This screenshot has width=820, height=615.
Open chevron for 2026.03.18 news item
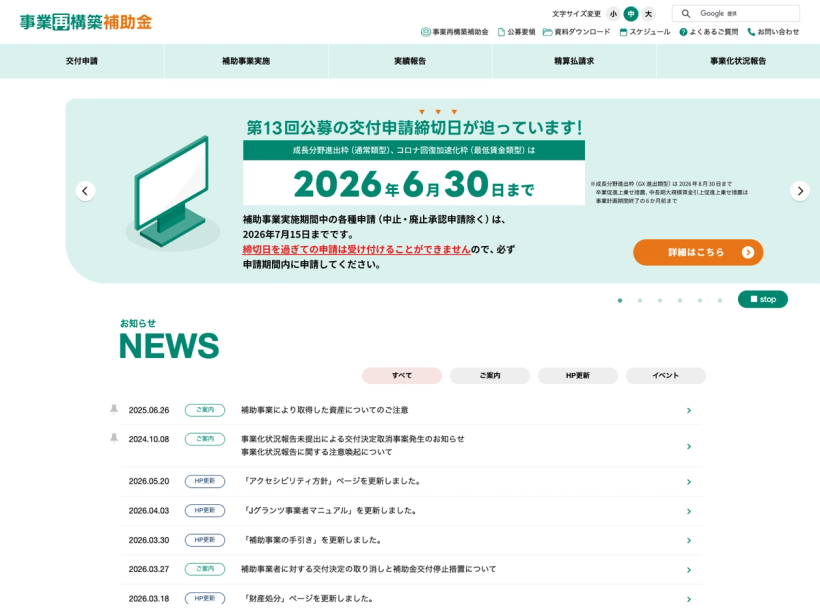(689, 599)
